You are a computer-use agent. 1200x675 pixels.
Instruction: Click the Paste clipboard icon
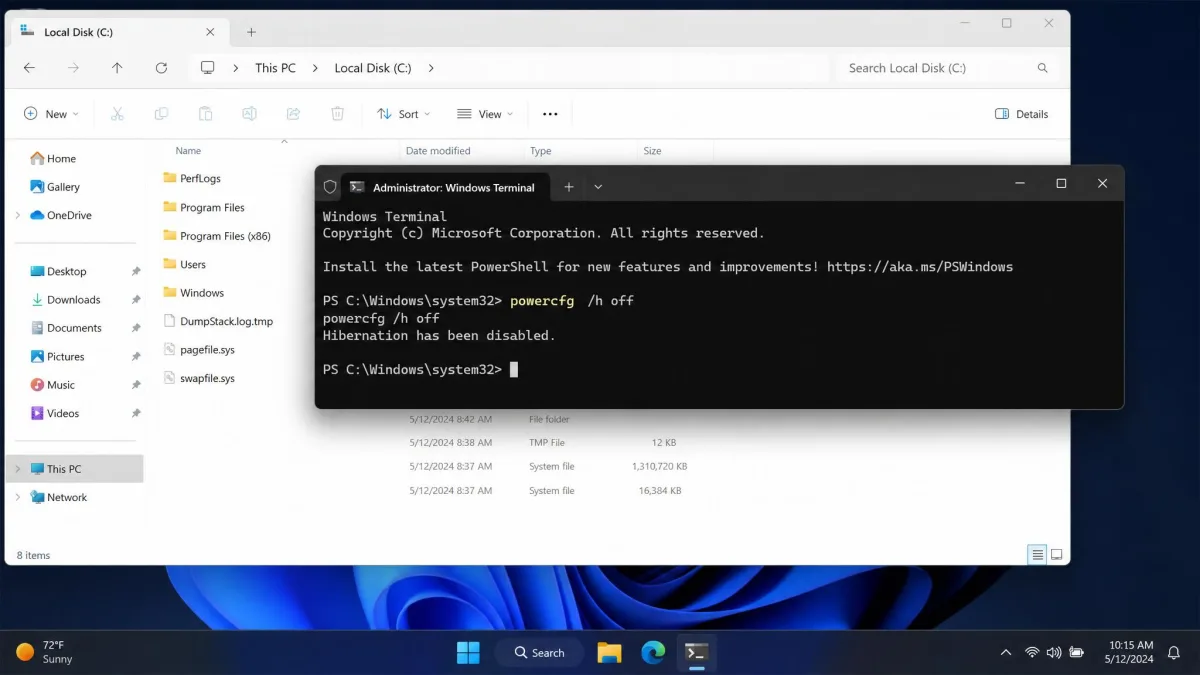point(205,114)
